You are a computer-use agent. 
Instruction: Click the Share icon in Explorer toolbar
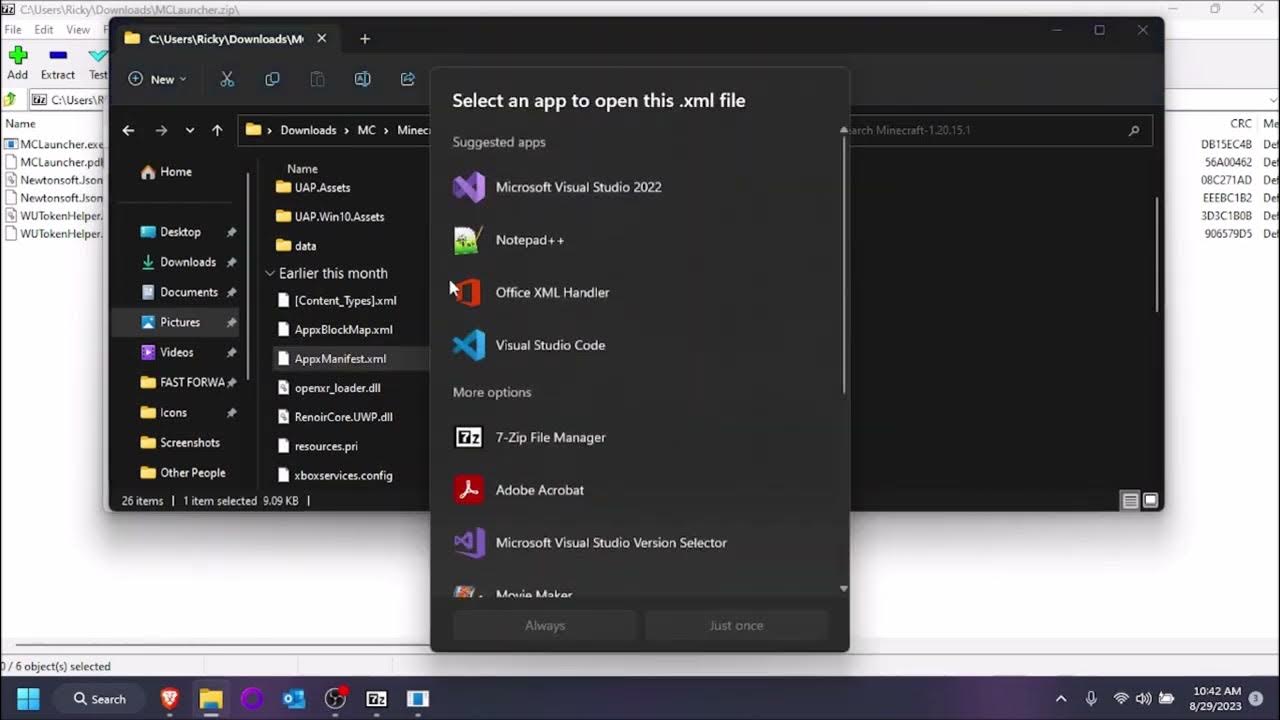click(x=407, y=79)
